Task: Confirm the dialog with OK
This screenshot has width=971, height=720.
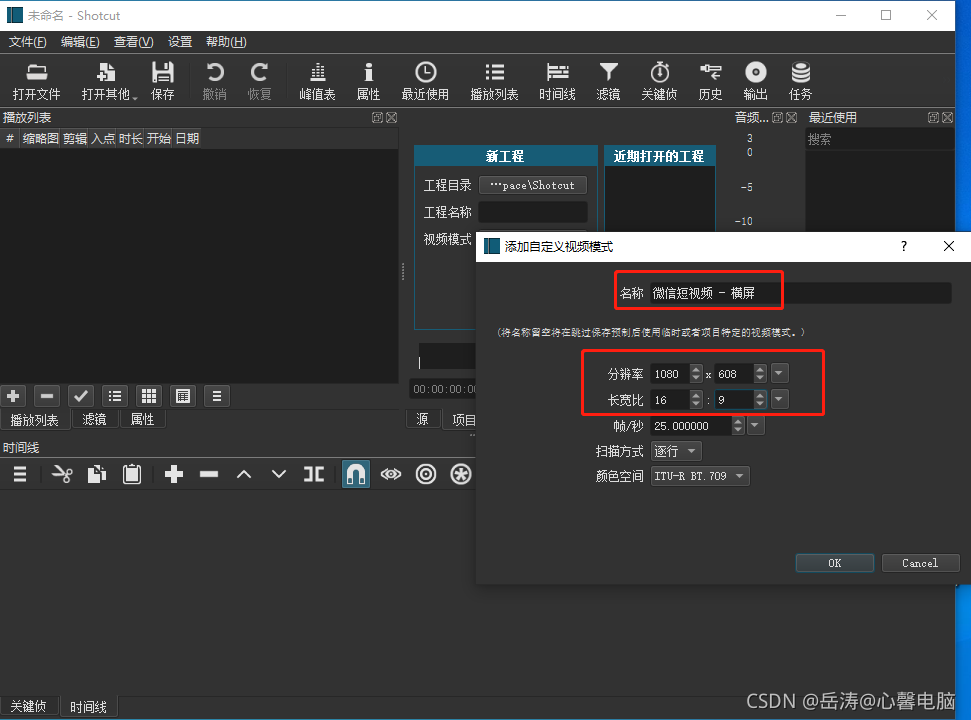Action: (x=835, y=563)
